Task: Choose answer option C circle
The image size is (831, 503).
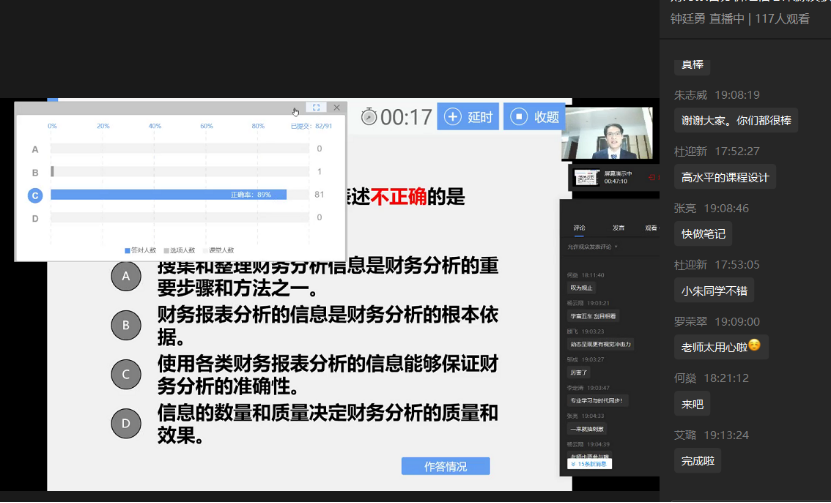Action: (126, 374)
